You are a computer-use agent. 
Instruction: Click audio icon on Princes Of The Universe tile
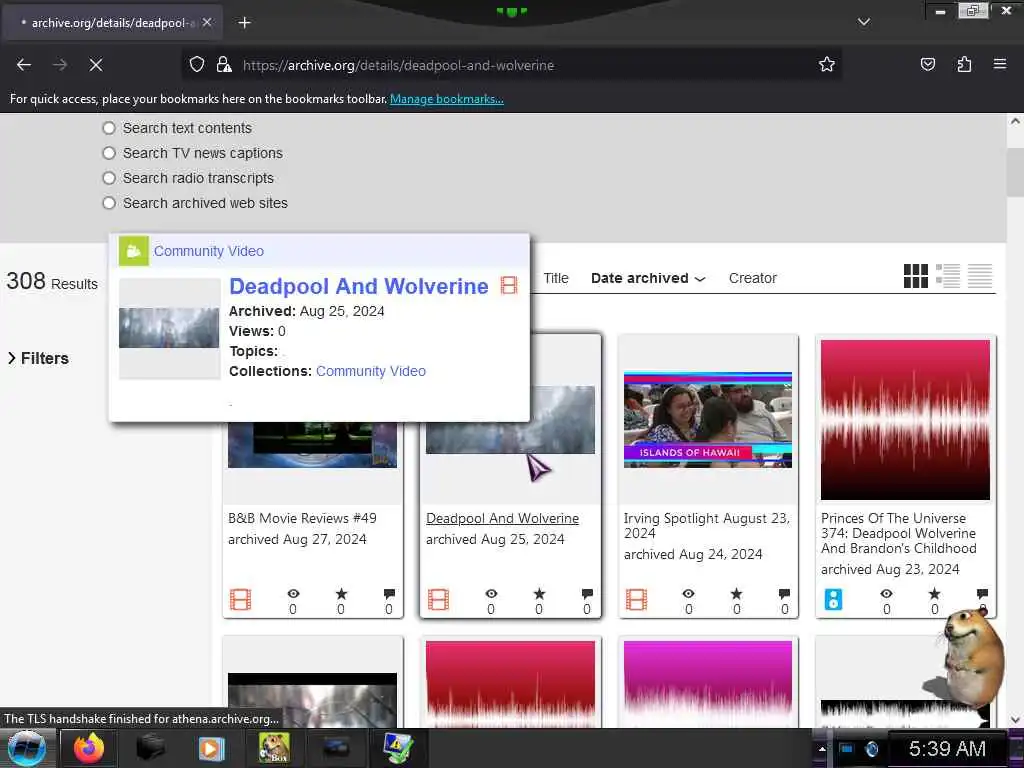coord(833,600)
